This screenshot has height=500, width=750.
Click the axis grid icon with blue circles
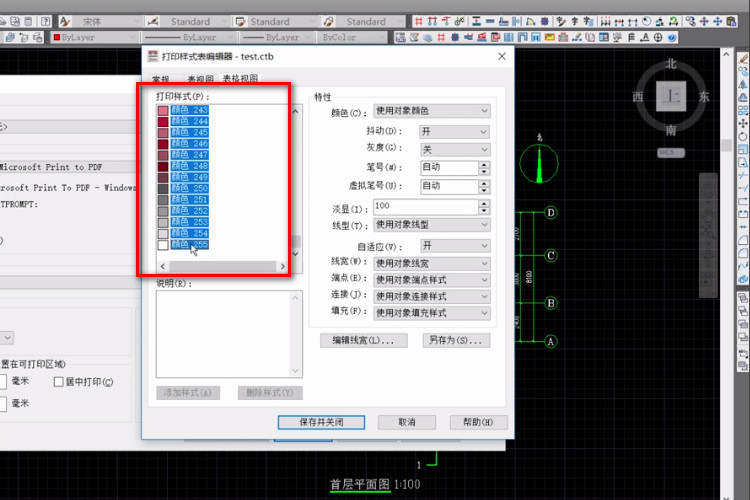point(432,22)
